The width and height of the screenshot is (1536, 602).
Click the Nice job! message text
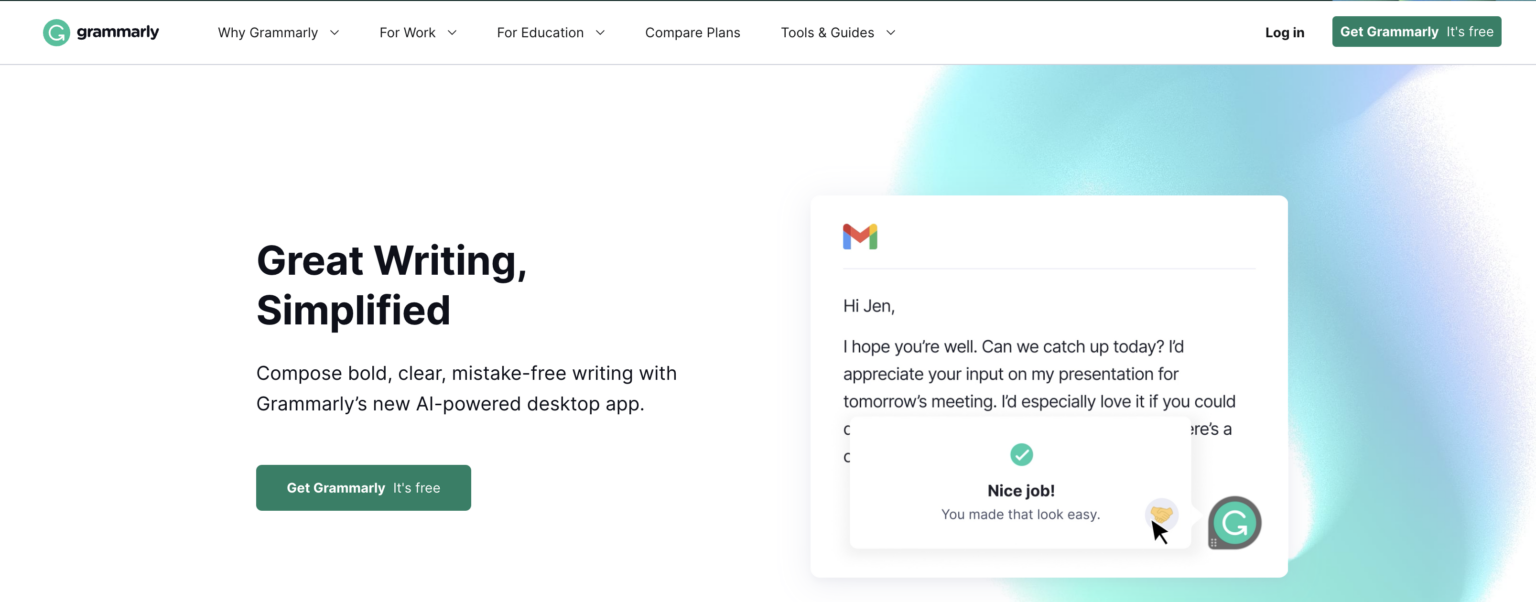[x=1021, y=491]
